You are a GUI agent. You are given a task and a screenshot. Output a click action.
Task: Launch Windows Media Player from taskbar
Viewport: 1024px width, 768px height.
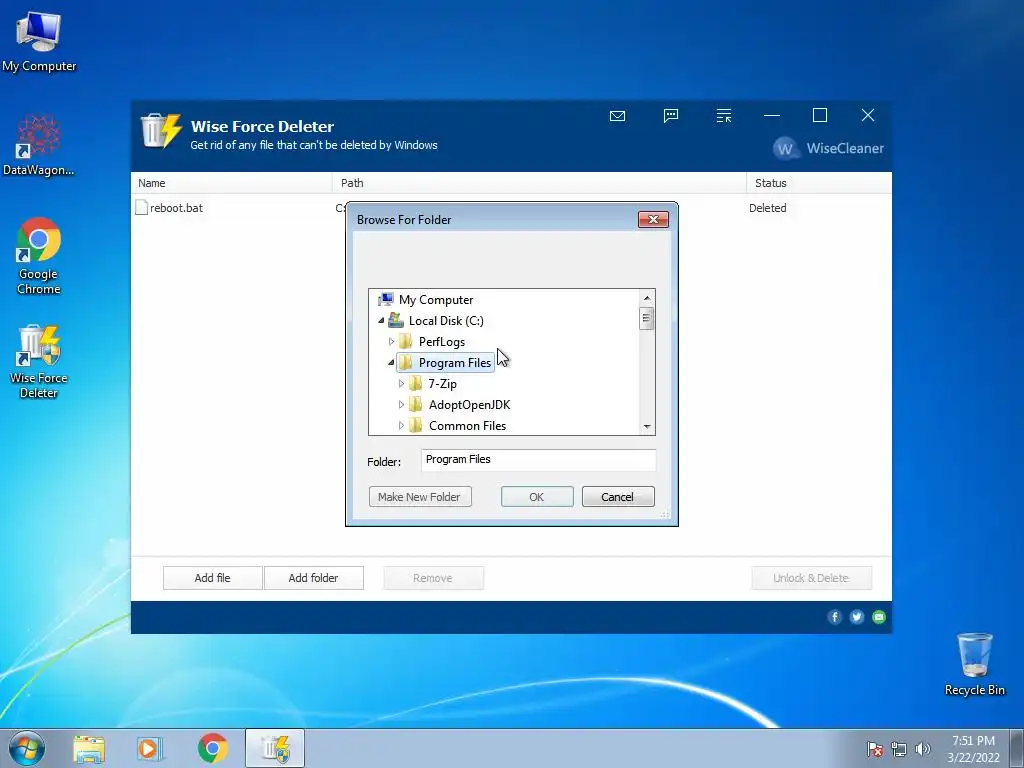pos(150,748)
